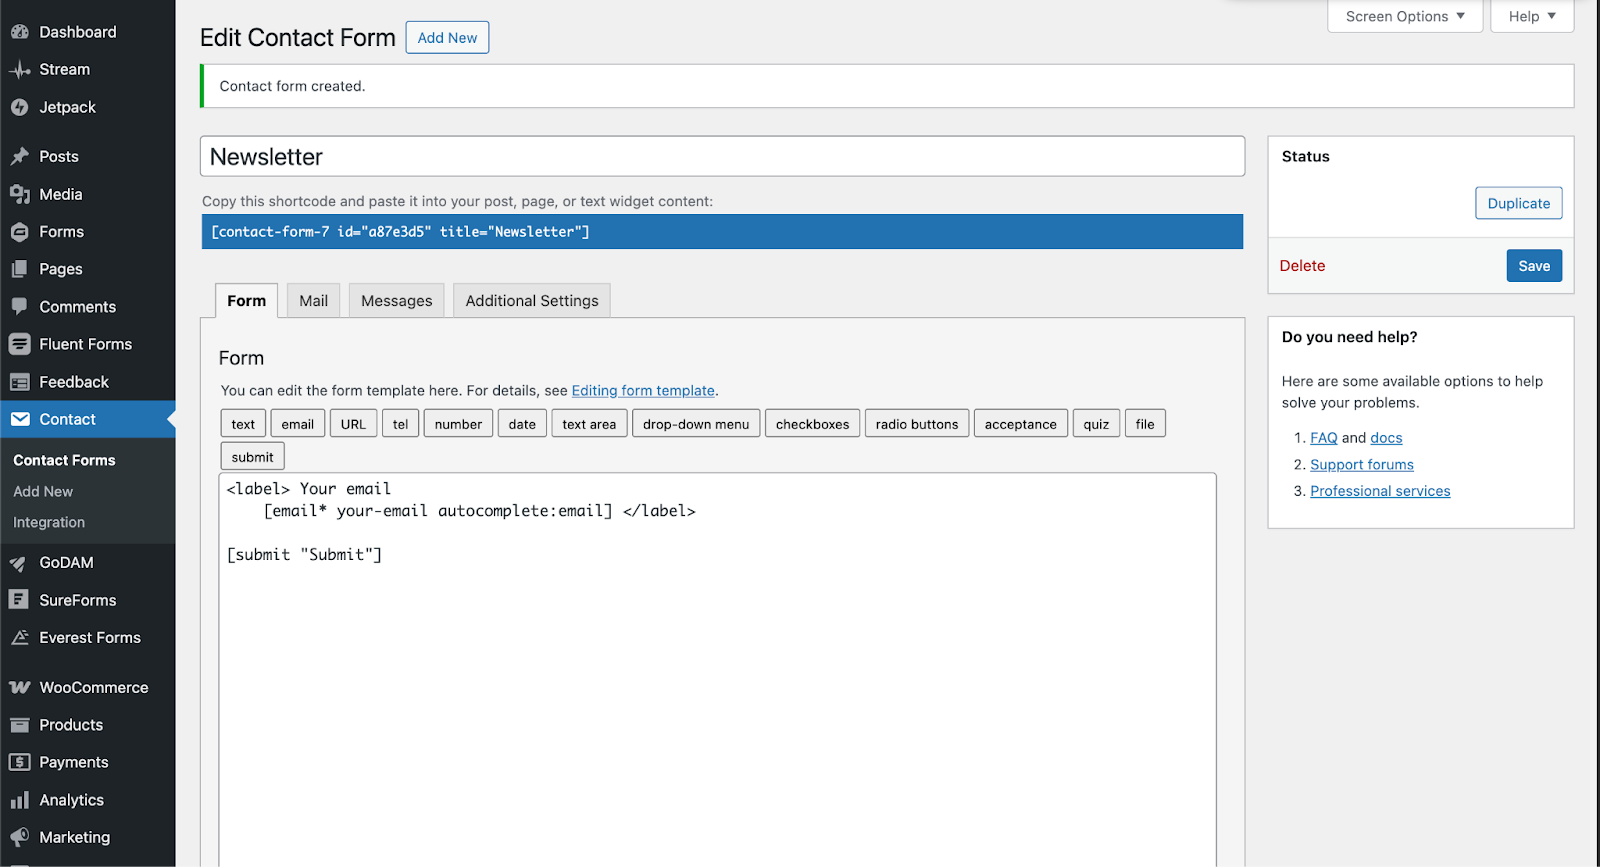Click the Stream activity icon

pyautogui.click(x=19, y=70)
